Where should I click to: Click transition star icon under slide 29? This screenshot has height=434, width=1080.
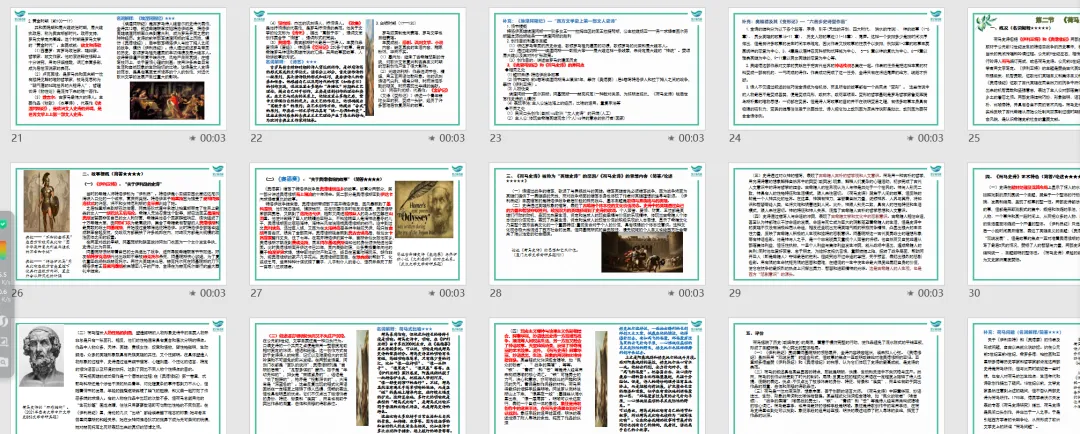click(x=911, y=293)
